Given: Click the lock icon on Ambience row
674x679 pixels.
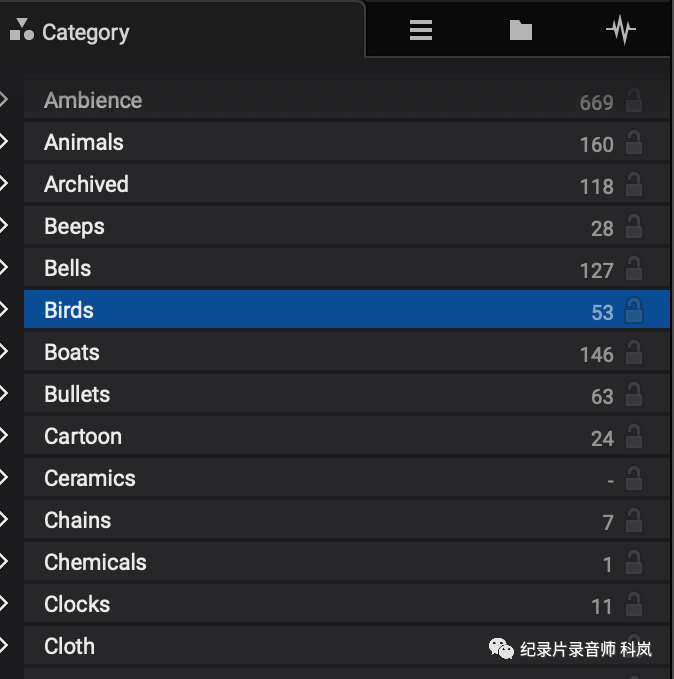Looking at the screenshot, I should (x=634, y=100).
